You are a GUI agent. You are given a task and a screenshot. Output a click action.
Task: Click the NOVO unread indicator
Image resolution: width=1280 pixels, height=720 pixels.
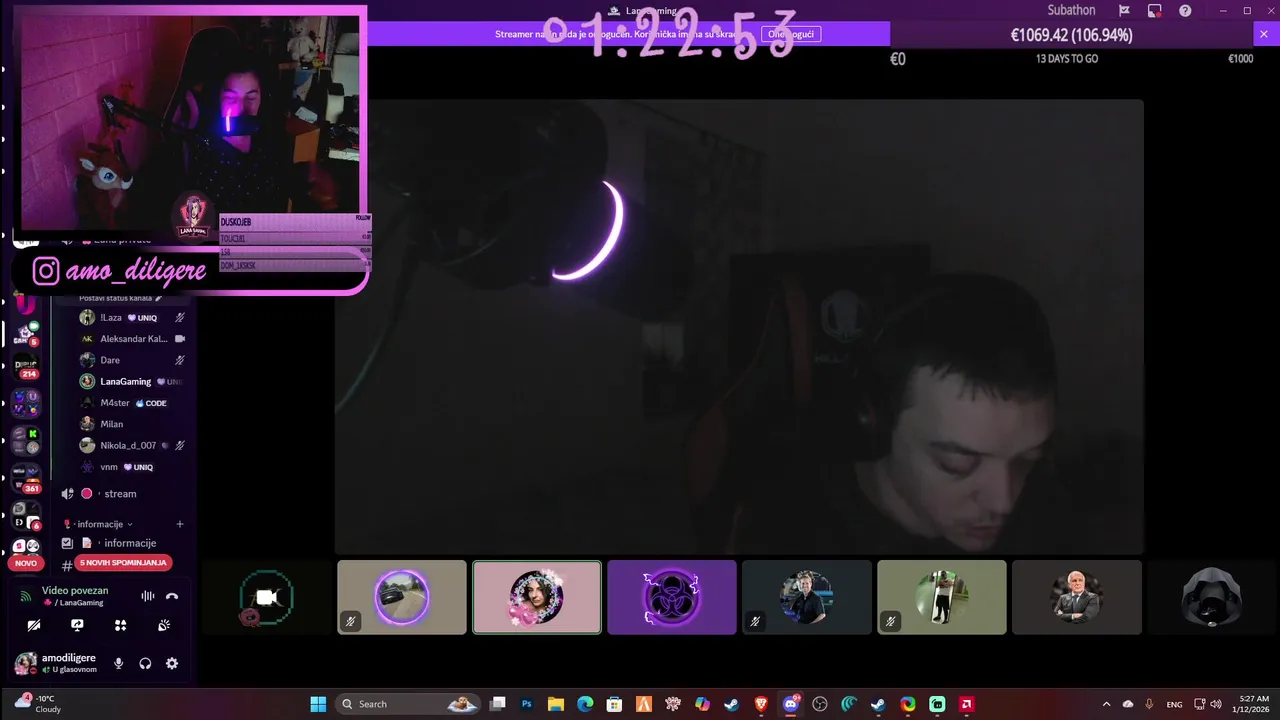[x=26, y=563]
